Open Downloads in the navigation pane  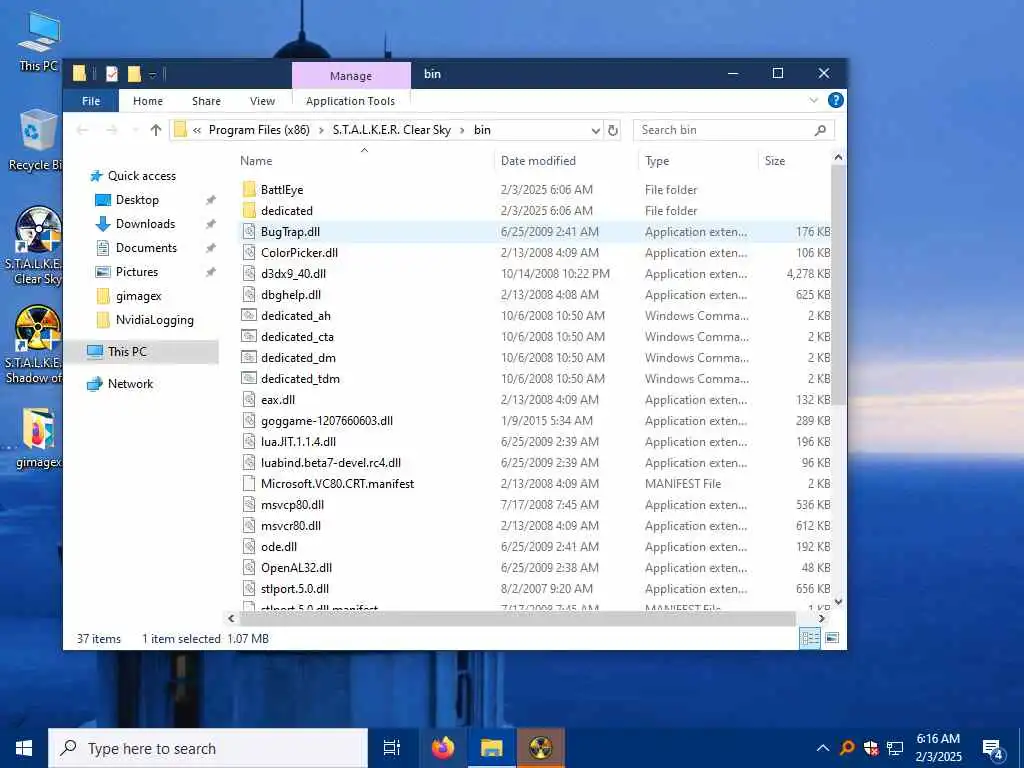click(x=145, y=224)
